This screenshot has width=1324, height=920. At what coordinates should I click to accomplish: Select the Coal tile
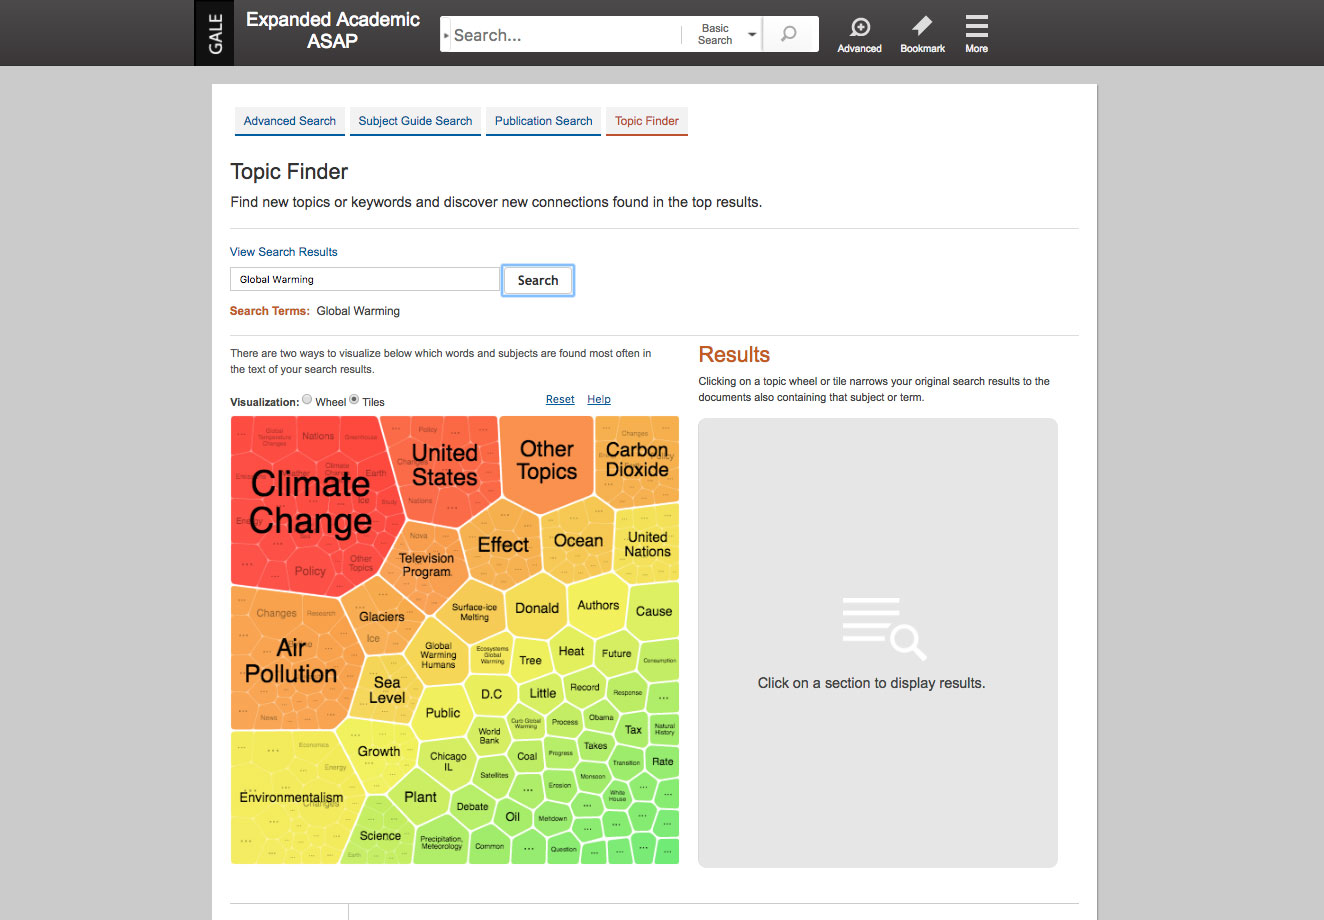527,756
